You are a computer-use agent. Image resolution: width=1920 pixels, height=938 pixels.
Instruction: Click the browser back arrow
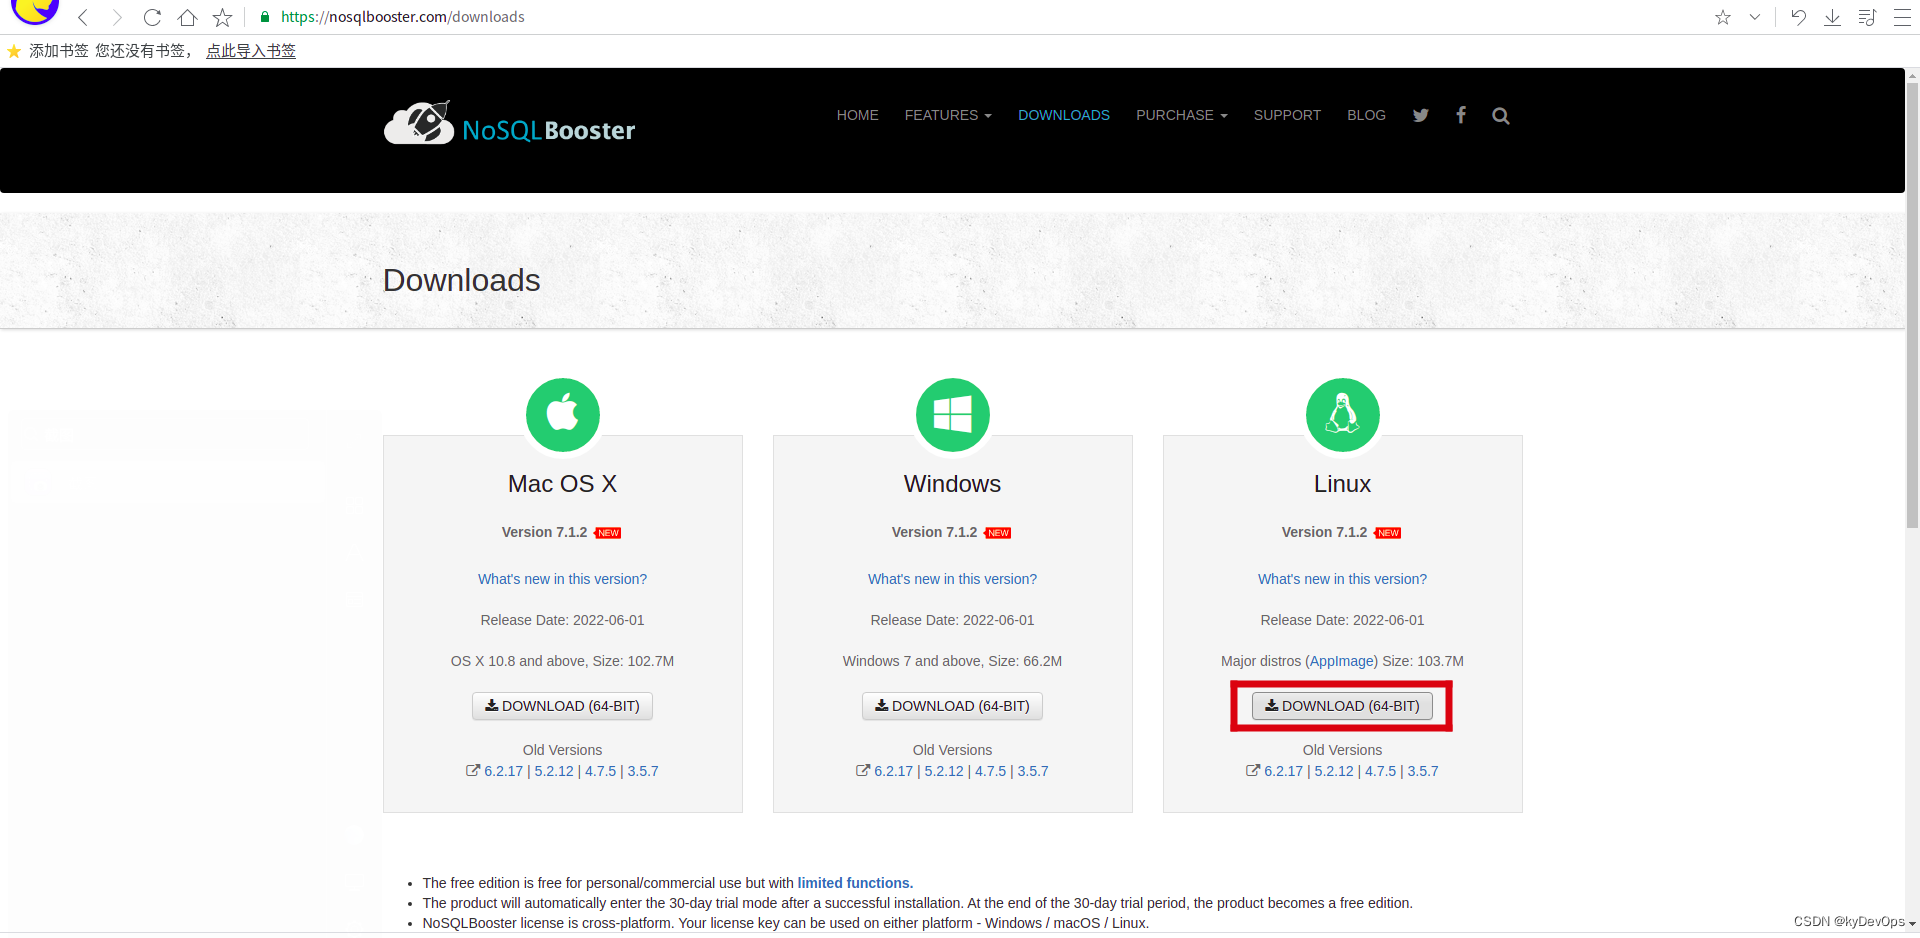[84, 17]
